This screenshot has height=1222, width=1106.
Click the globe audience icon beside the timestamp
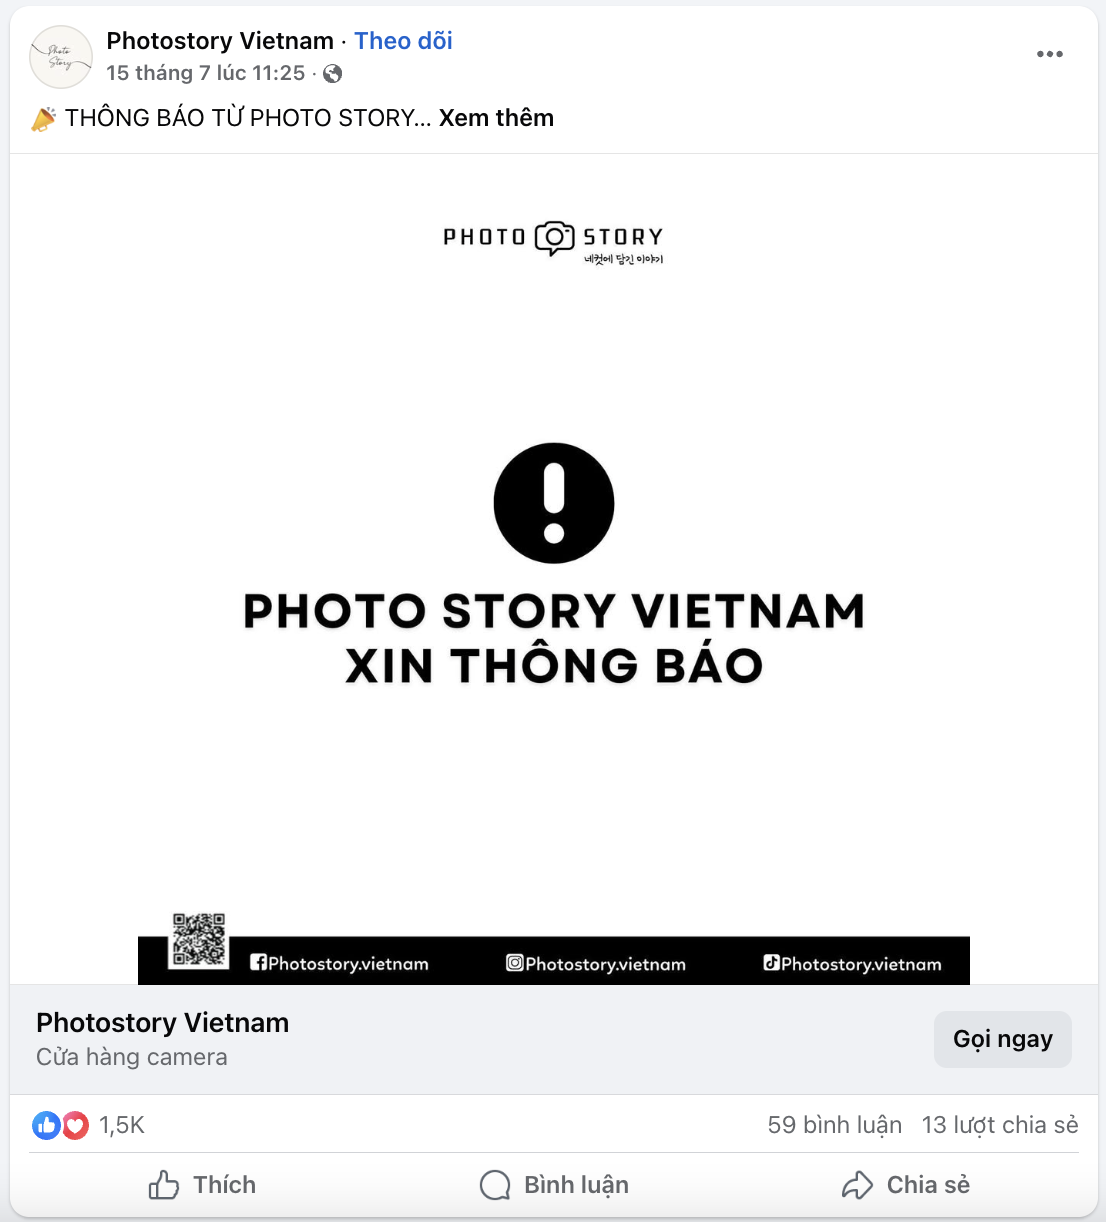(331, 73)
